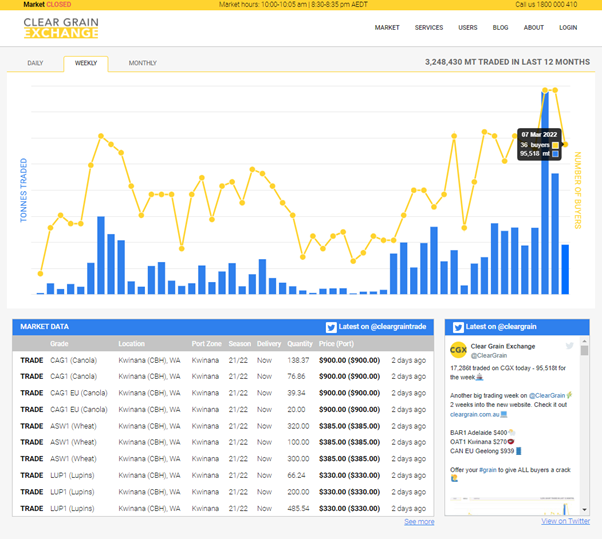Click the grey Twitter bird in tweet card
This screenshot has height=539, width=602.
point(569,346)
